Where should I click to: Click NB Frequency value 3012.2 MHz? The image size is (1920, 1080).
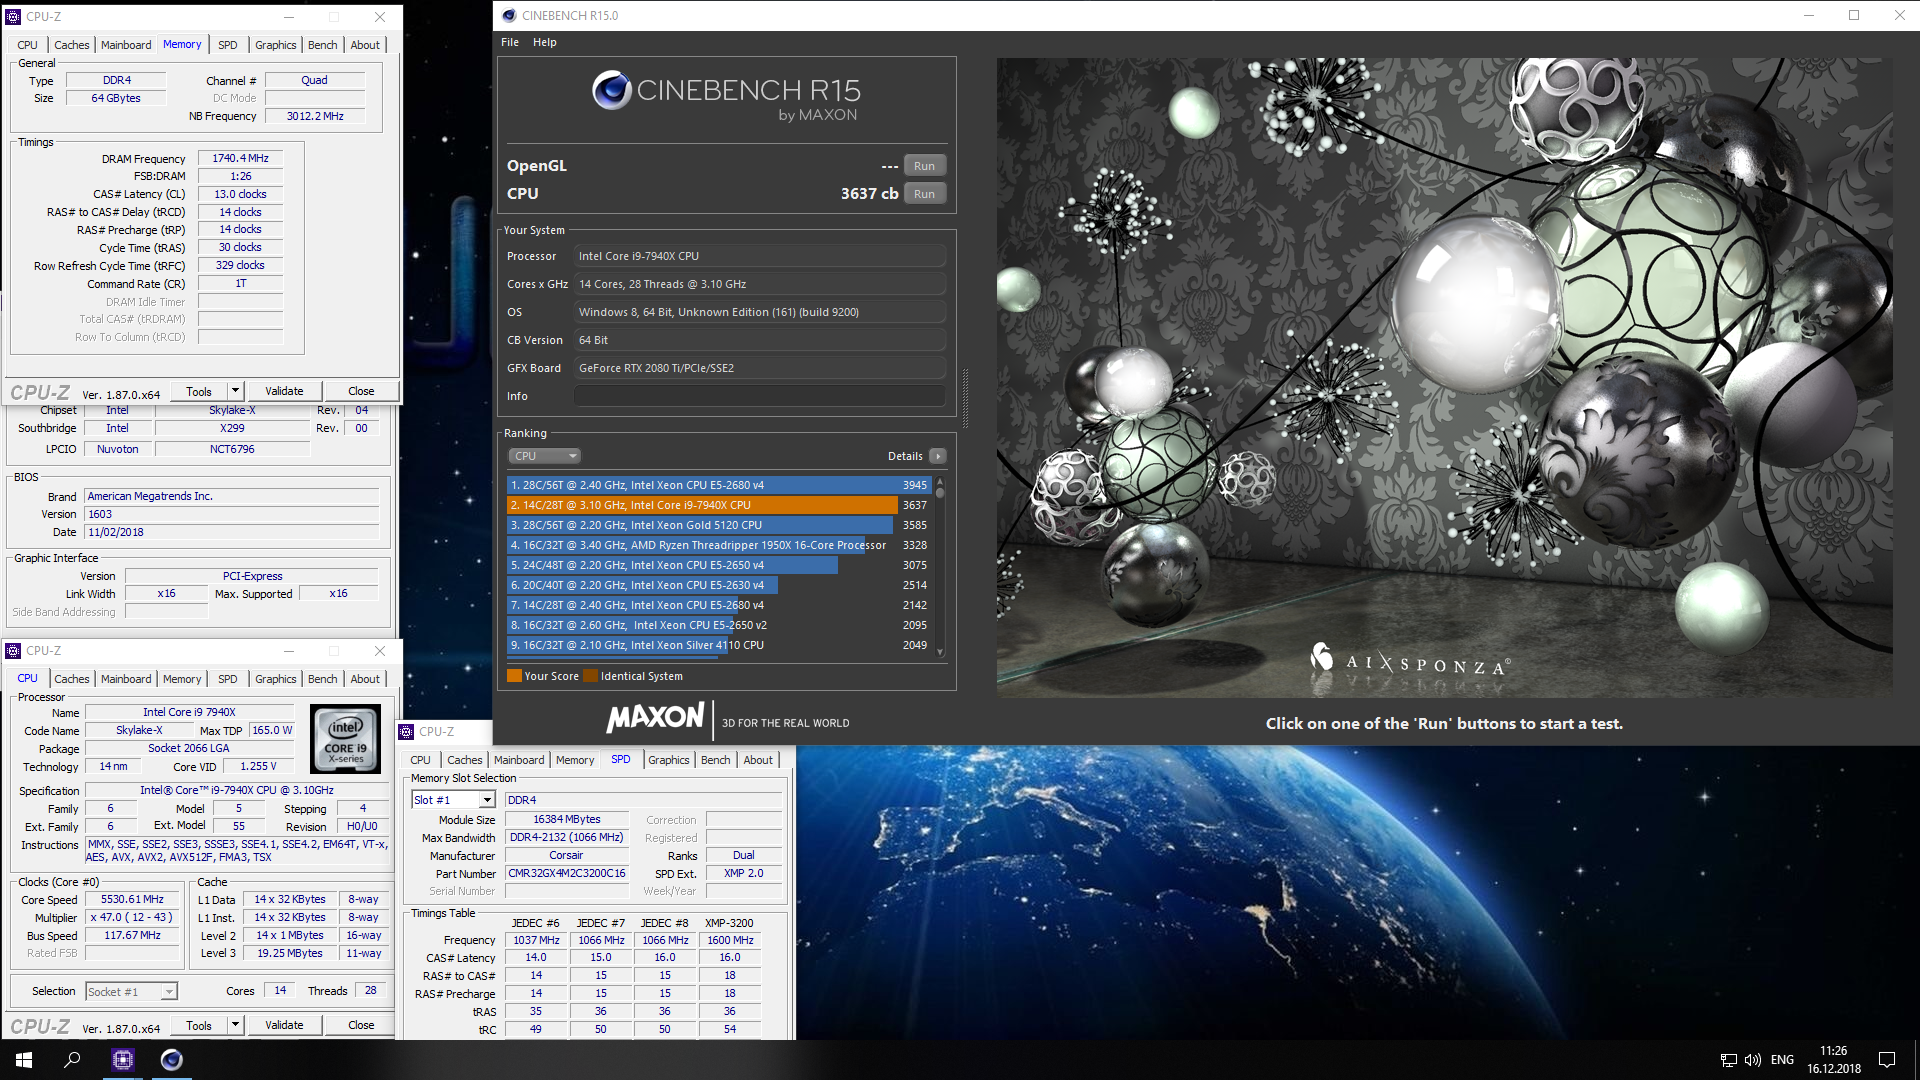315,117
